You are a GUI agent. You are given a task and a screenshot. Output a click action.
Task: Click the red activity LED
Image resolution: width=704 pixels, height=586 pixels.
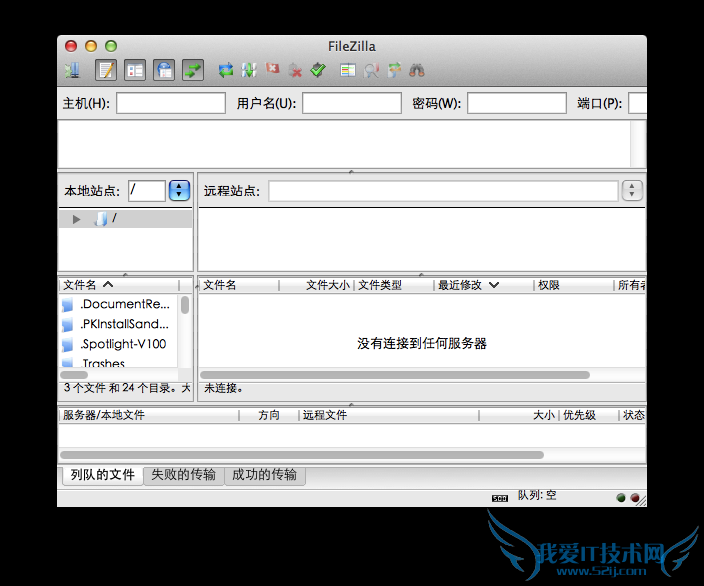(634, 498)
